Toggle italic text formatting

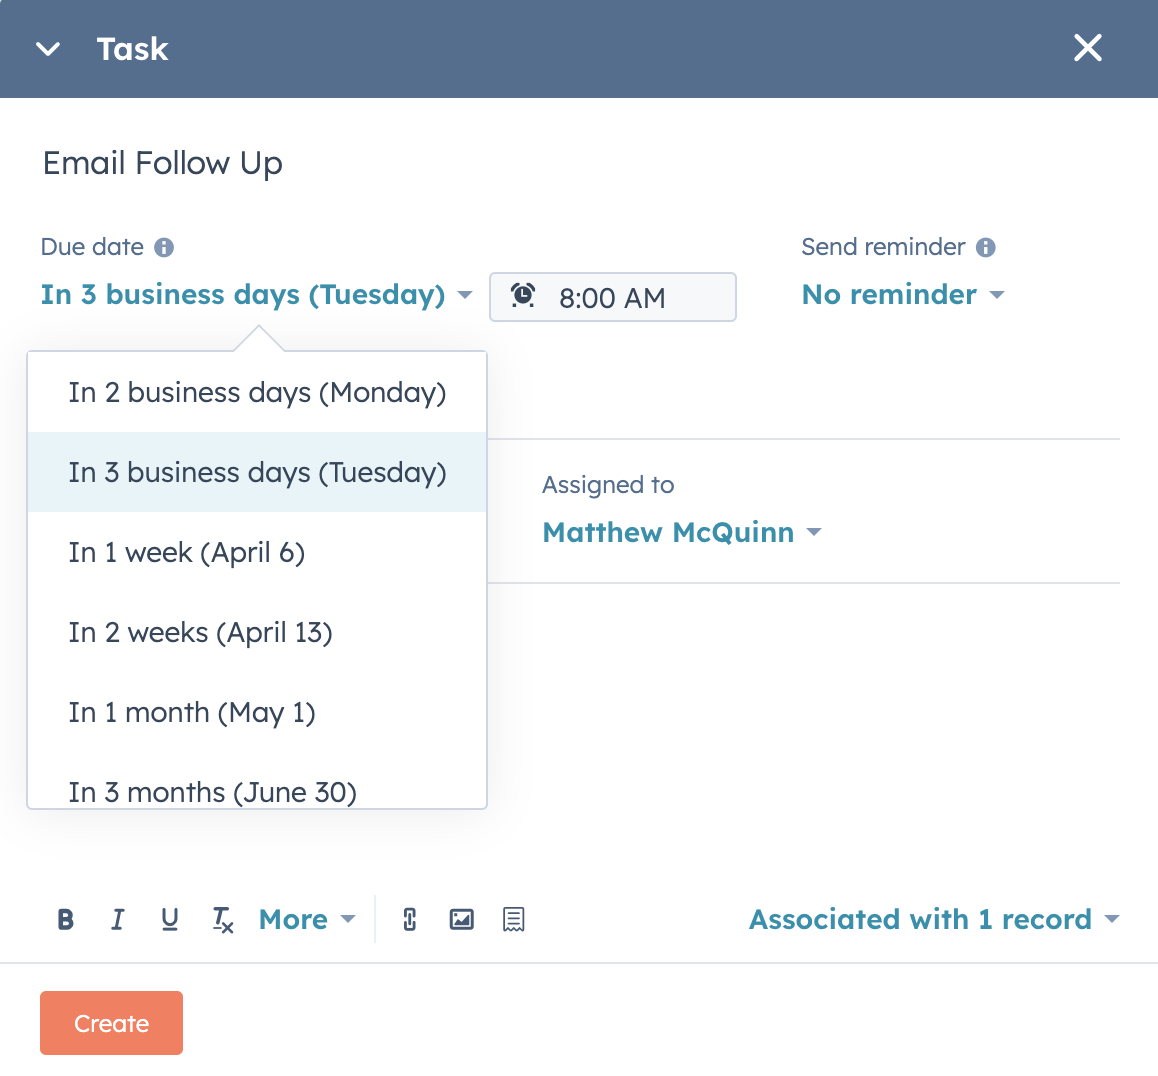[118, 919]
